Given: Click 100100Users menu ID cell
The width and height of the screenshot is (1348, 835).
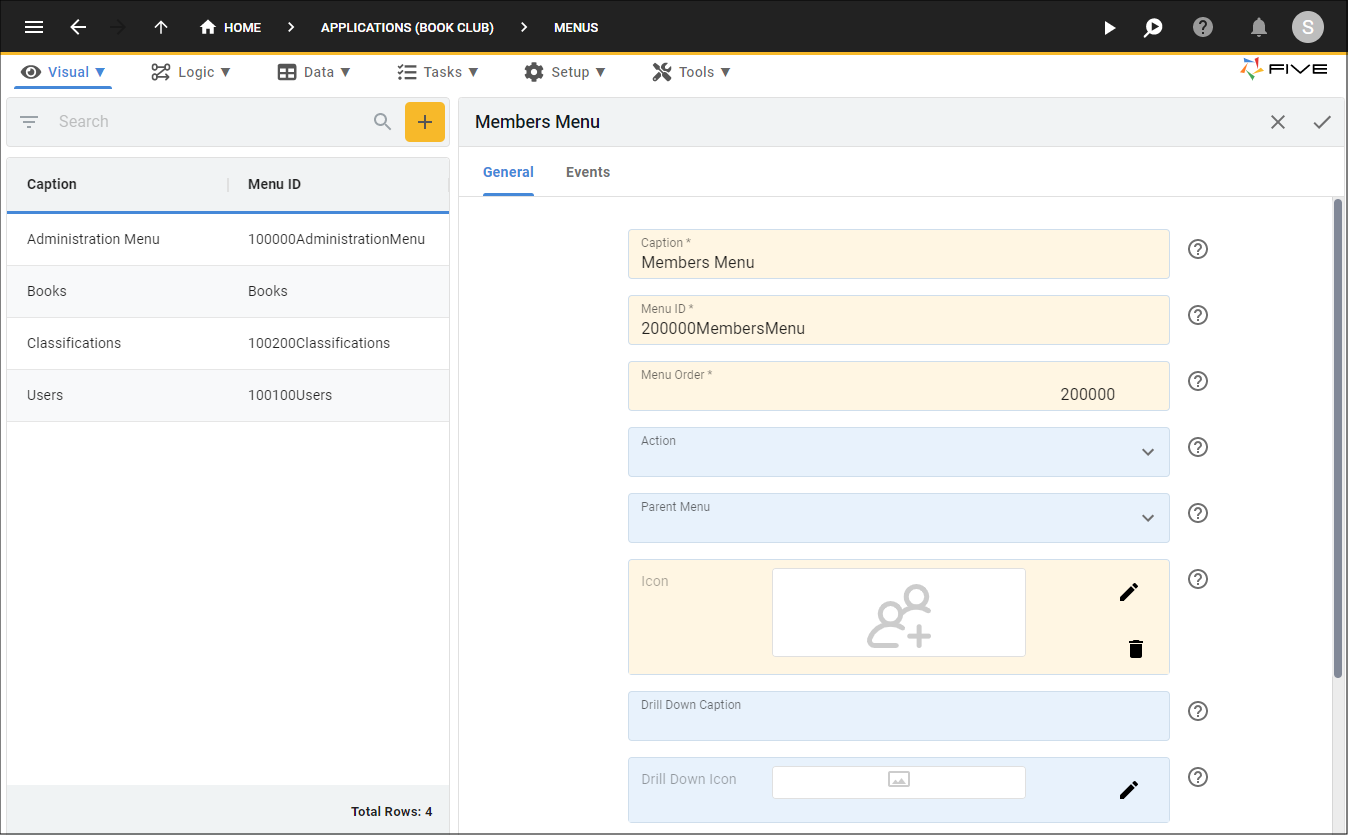Looking at the screenshot, I should pos(290,395).
